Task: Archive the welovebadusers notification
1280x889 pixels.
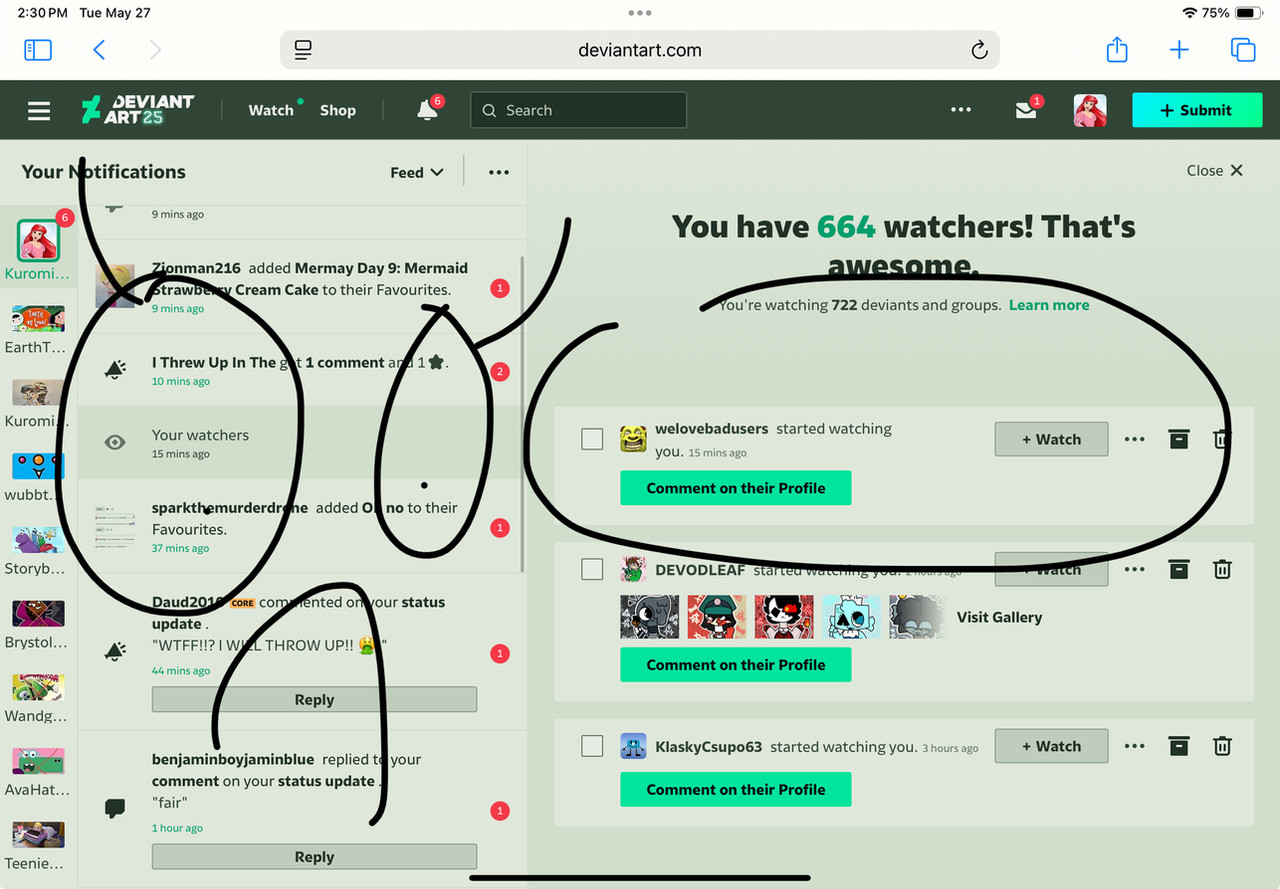Action: tap(1179, 439)
